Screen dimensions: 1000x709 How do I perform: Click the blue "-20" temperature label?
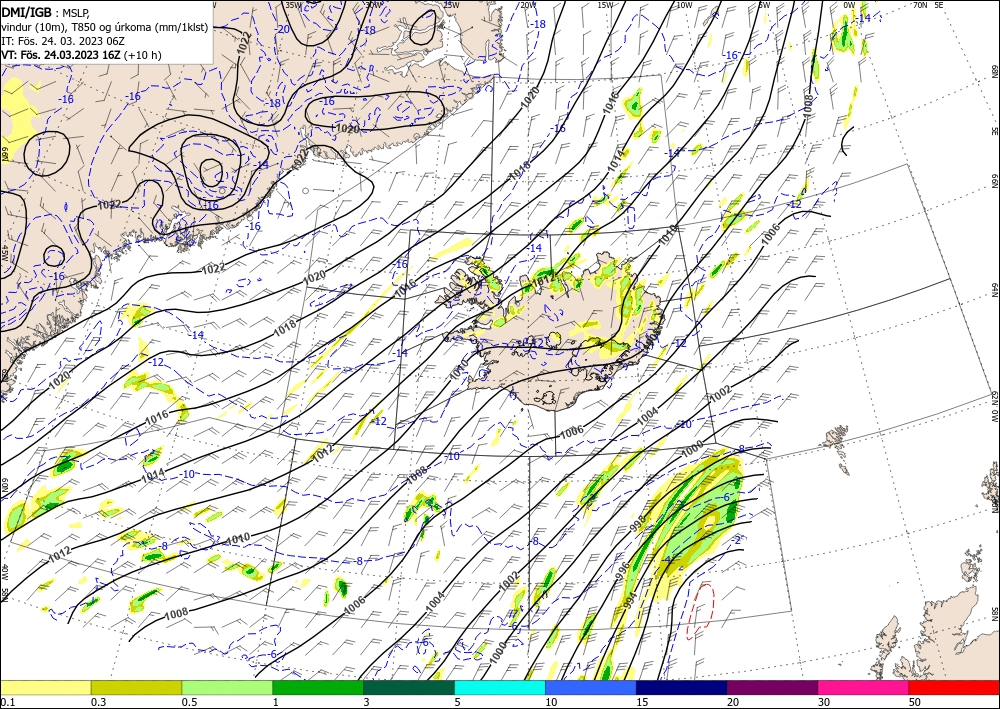coord(284,29)
